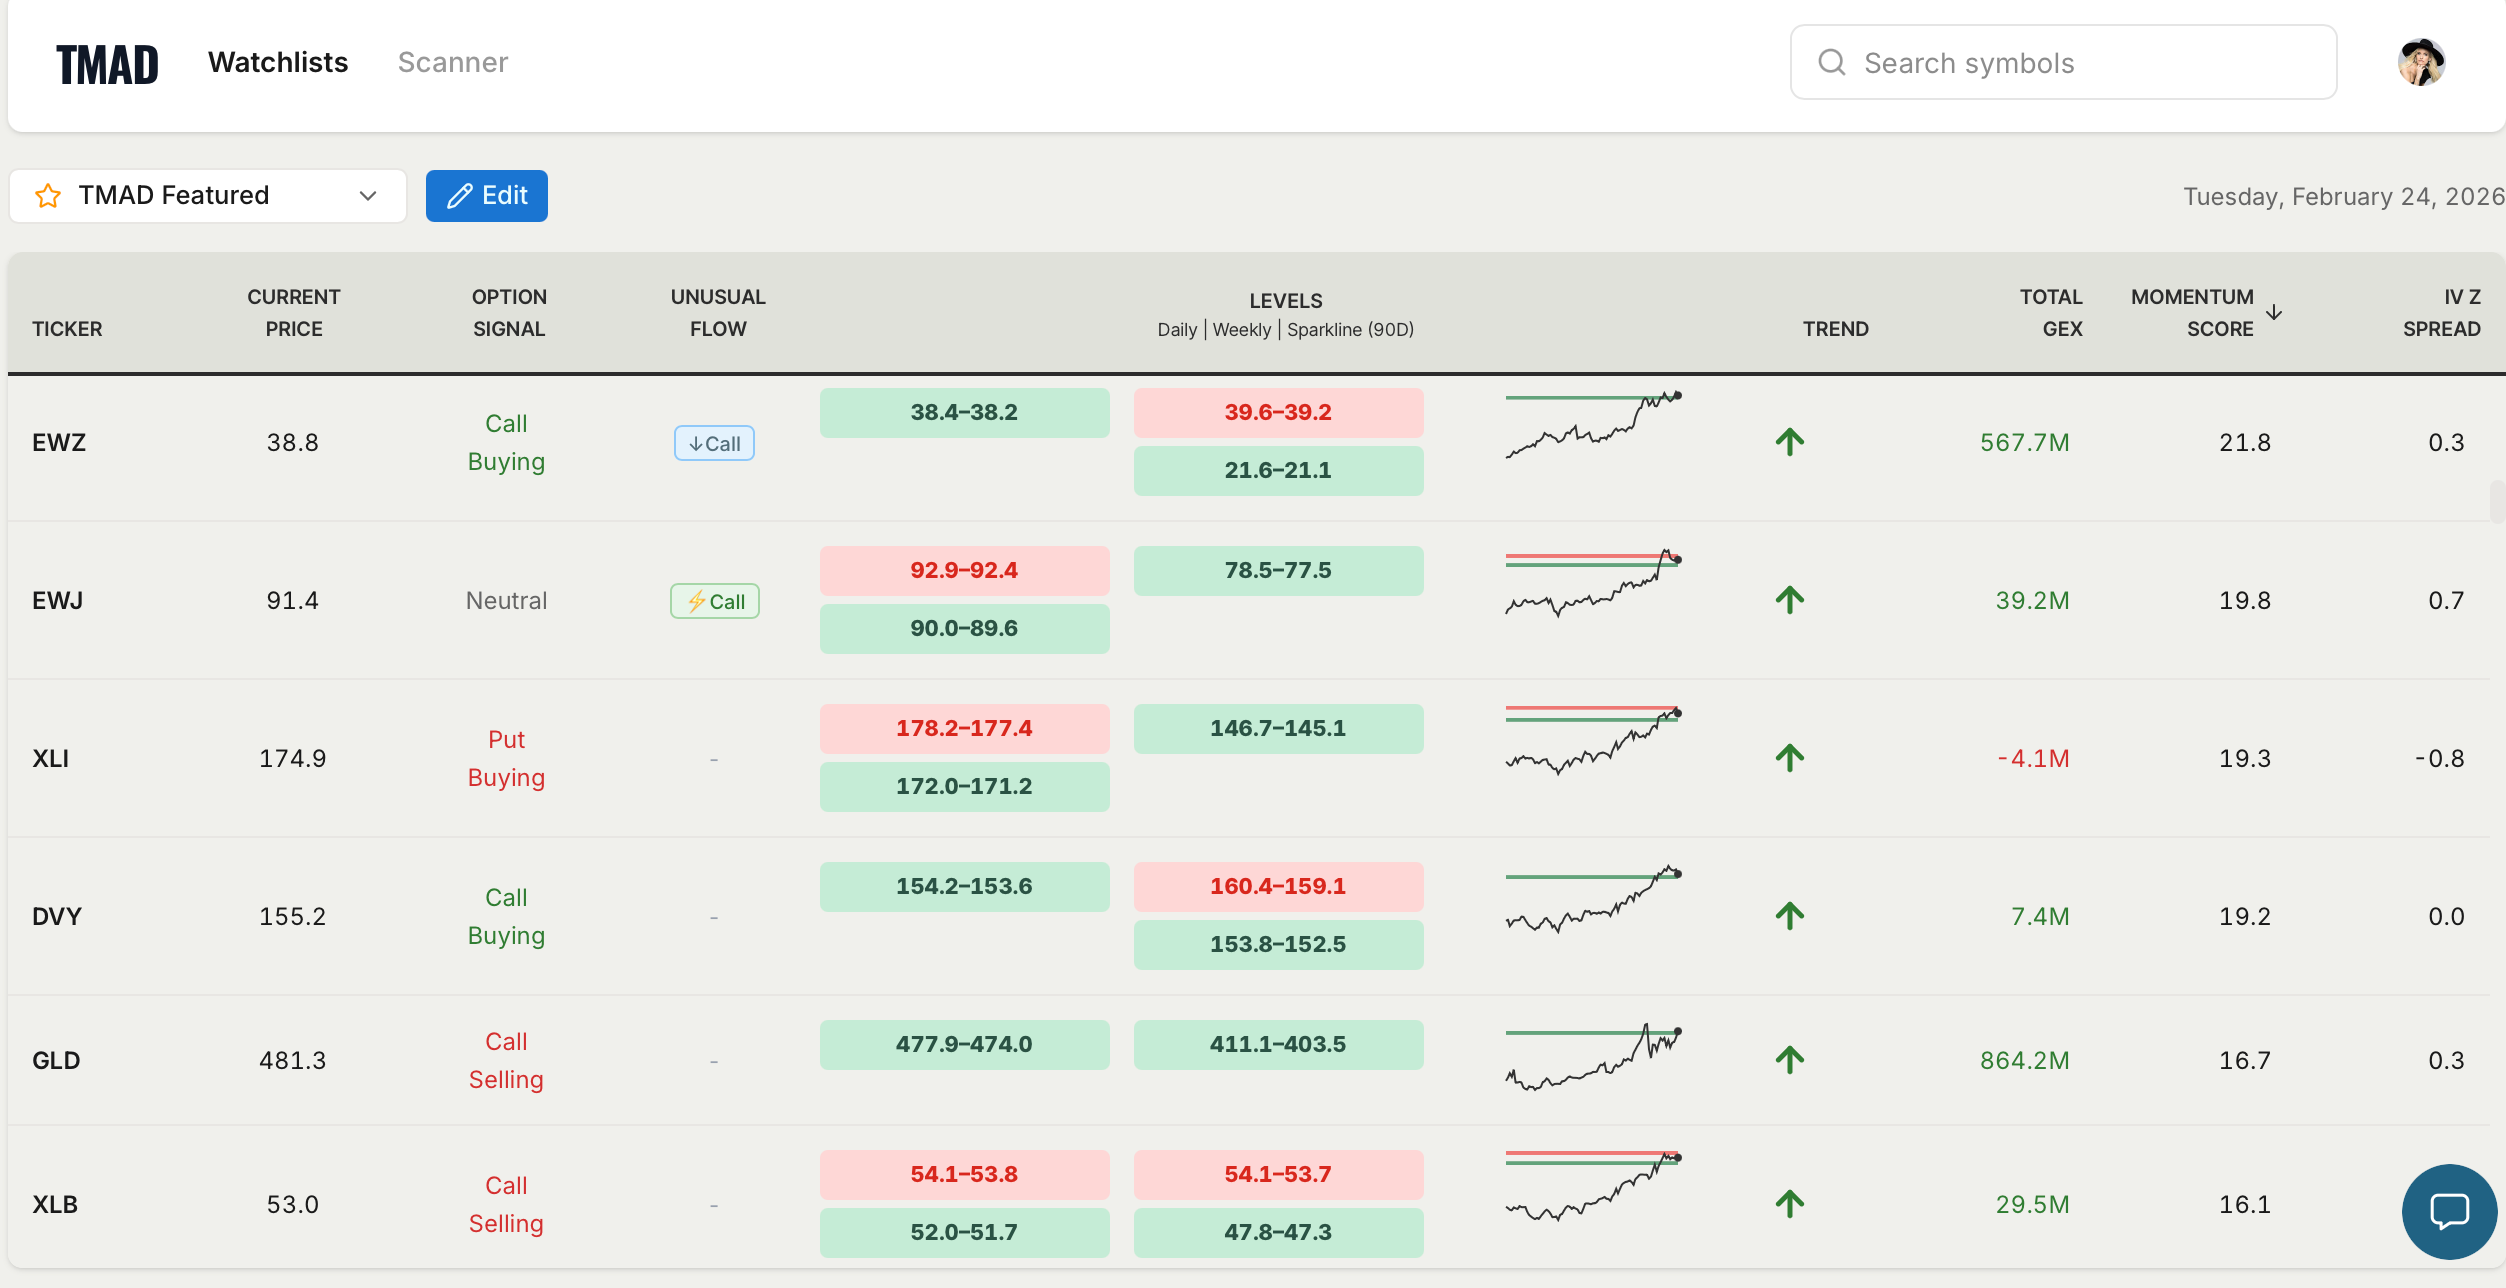
Task: Click the TMAD logo
Action: [x=107, y=65]
